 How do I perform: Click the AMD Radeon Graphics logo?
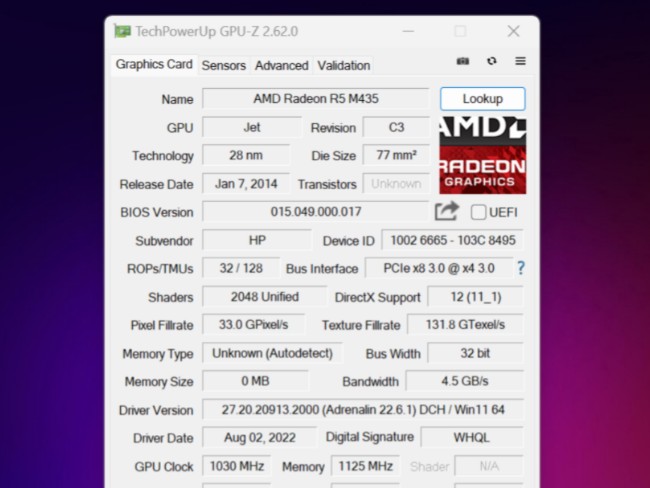483,155
